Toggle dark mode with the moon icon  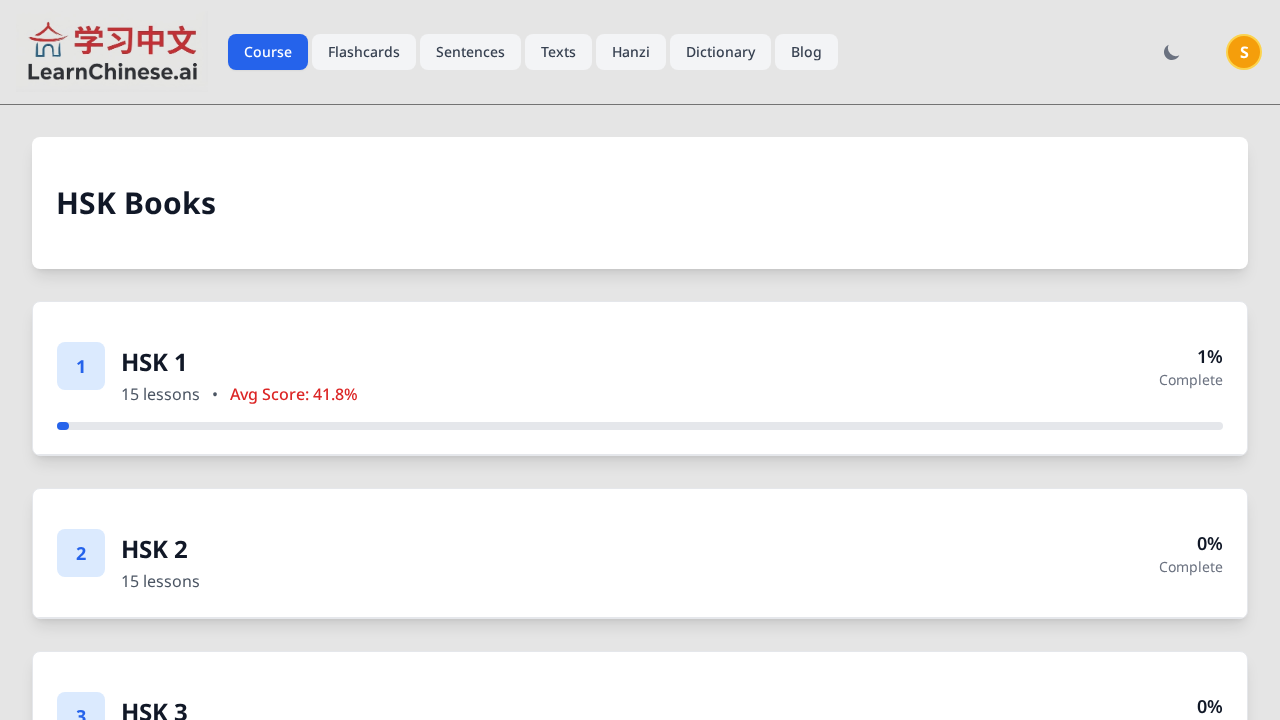(1171, 52)
